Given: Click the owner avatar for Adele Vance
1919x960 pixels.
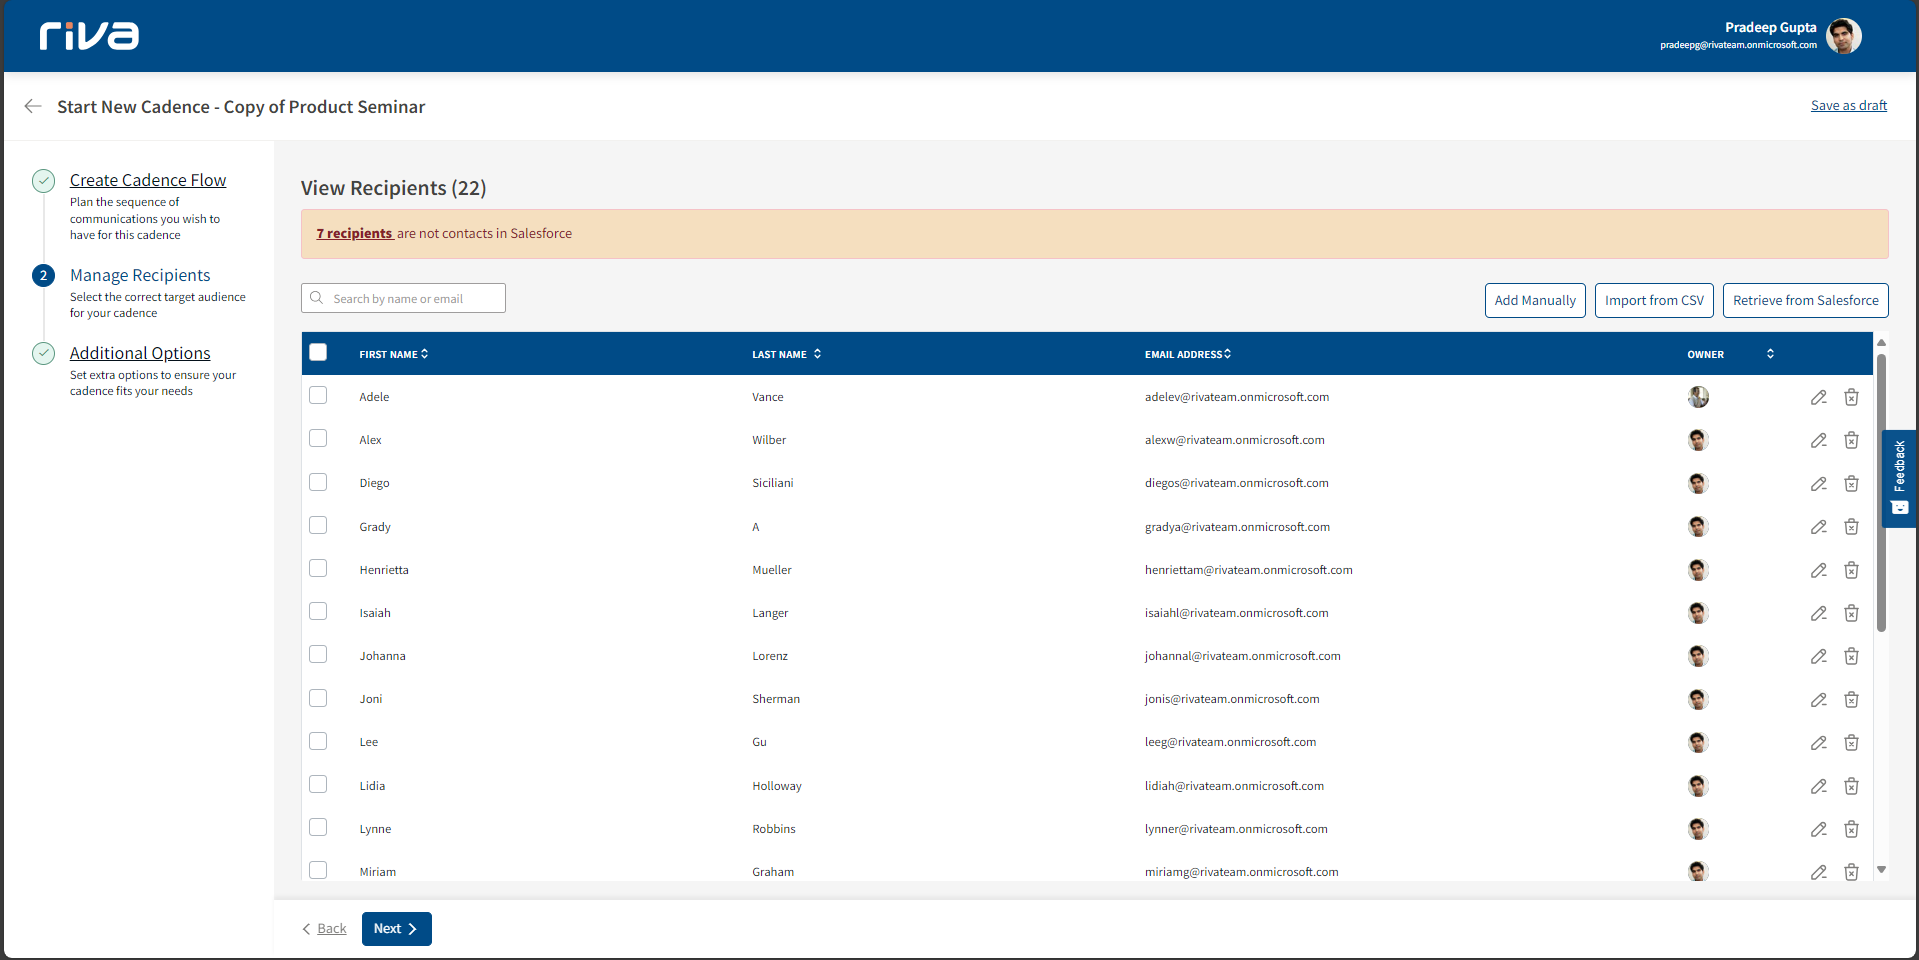Looking at the screenshot, I should pos(1698,397).
